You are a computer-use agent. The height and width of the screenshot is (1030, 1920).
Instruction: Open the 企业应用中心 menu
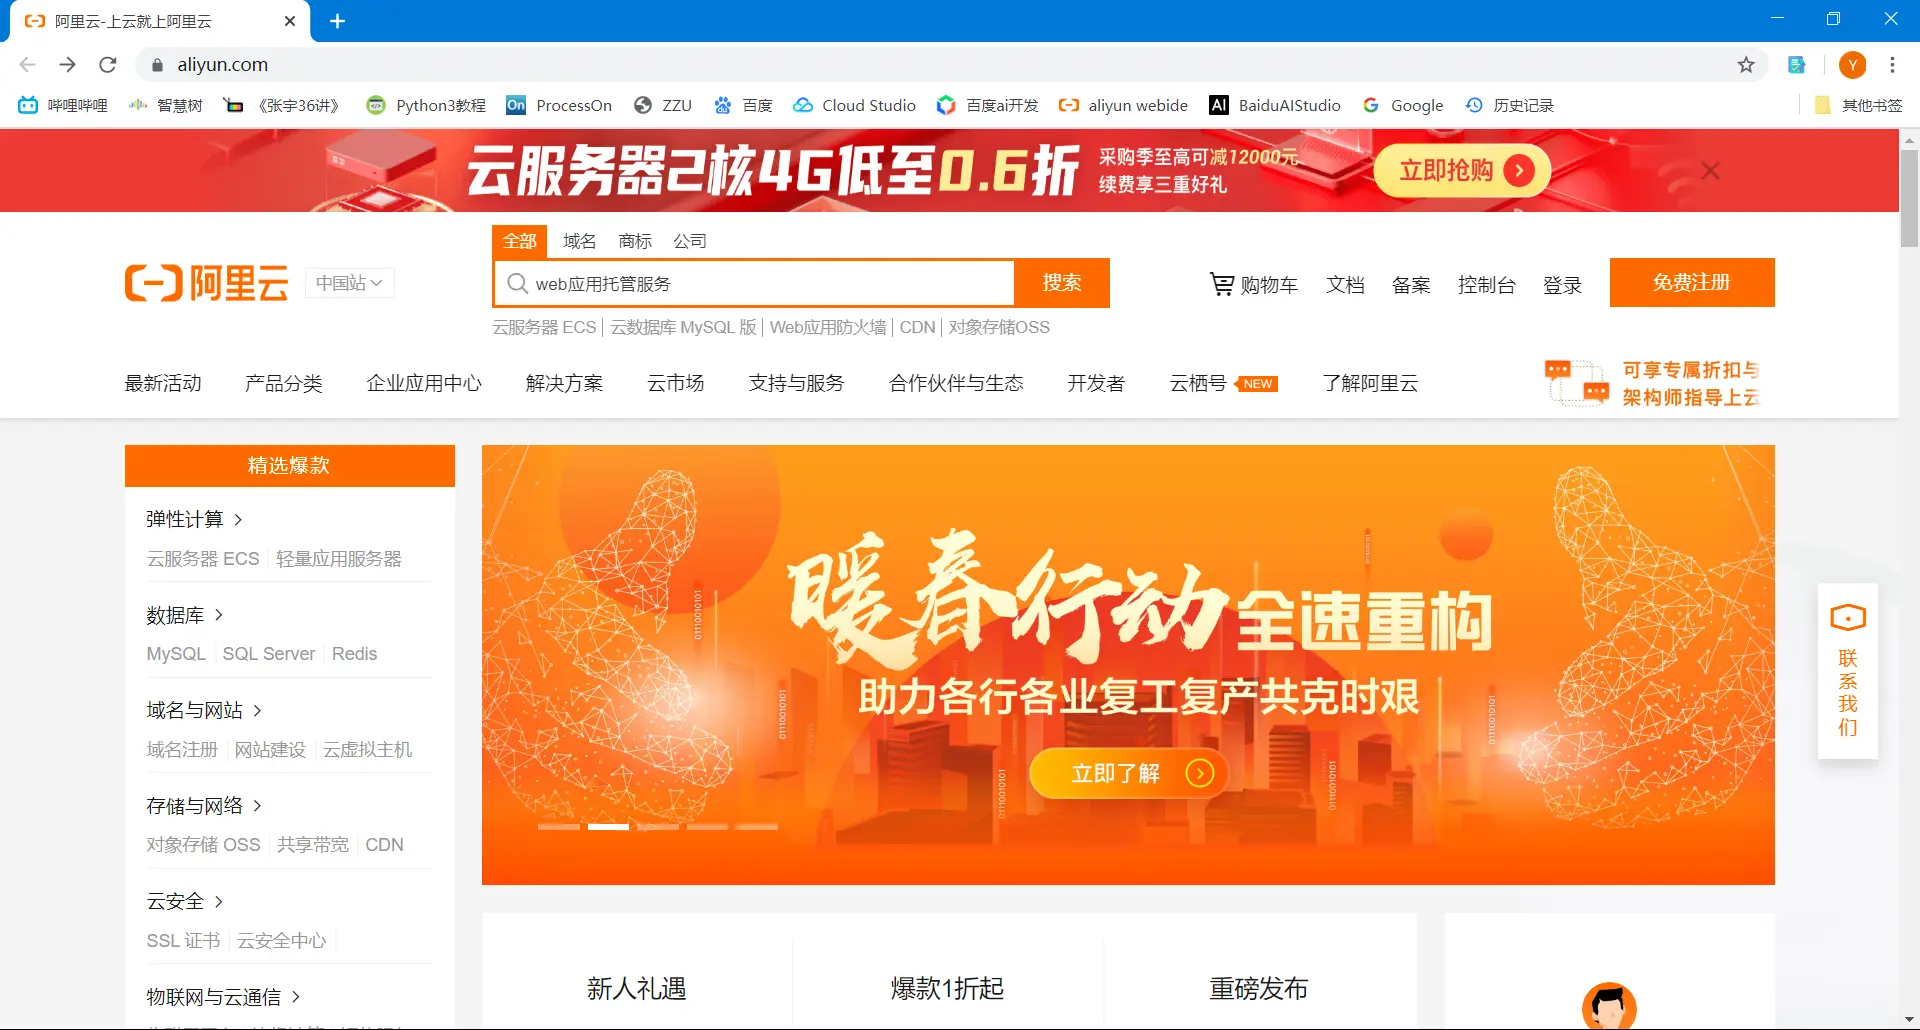(424, 383)
